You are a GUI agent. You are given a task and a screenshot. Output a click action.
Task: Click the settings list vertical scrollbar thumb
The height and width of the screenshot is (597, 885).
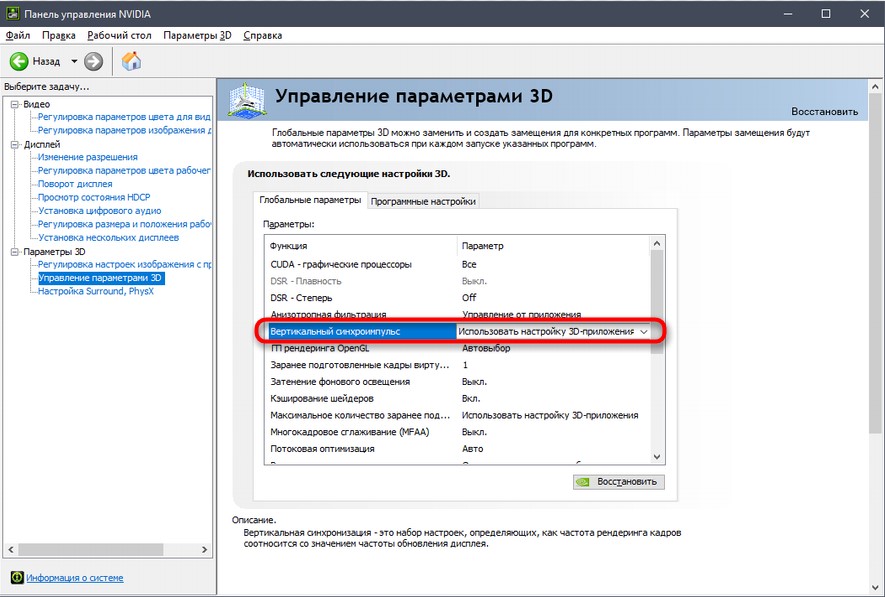(x=656, y=301)
